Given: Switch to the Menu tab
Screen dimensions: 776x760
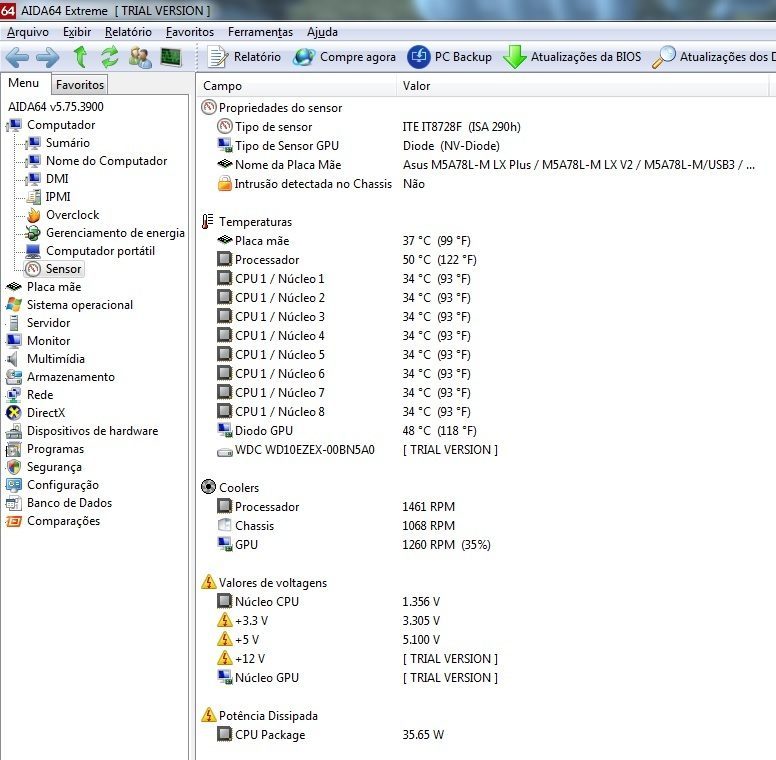Looking at the screenshot, I should pyautogui.click(x=24, y=83).
